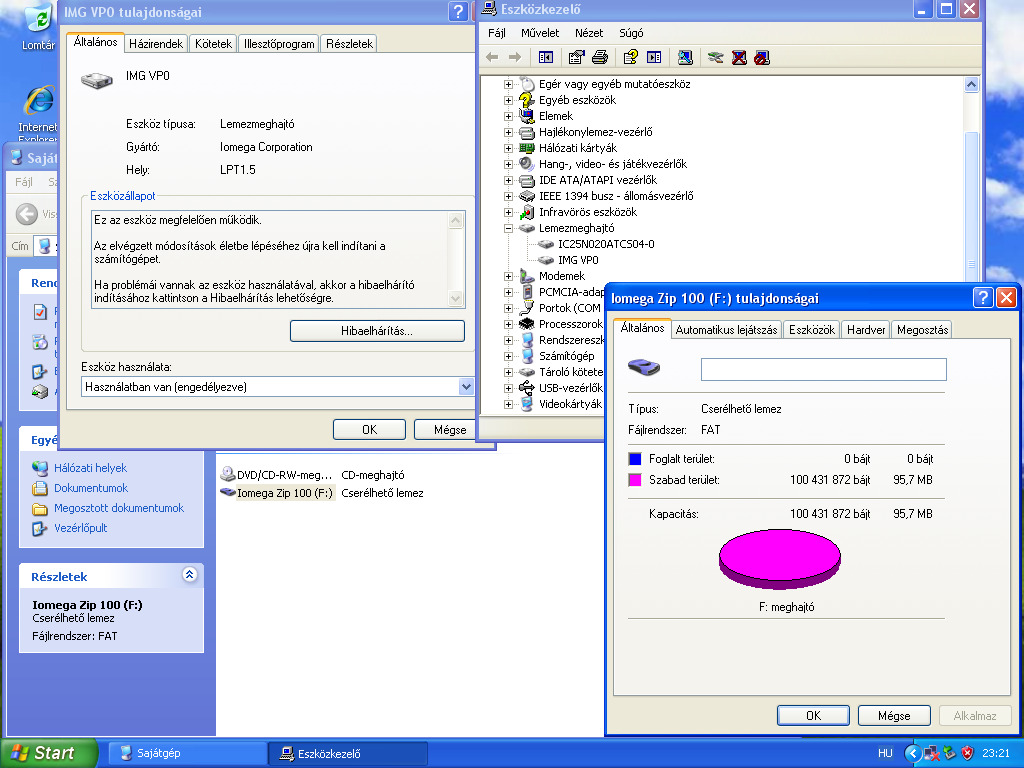
Task: Expand Infravörös eszközök tree node
Action: click(508, 212)
